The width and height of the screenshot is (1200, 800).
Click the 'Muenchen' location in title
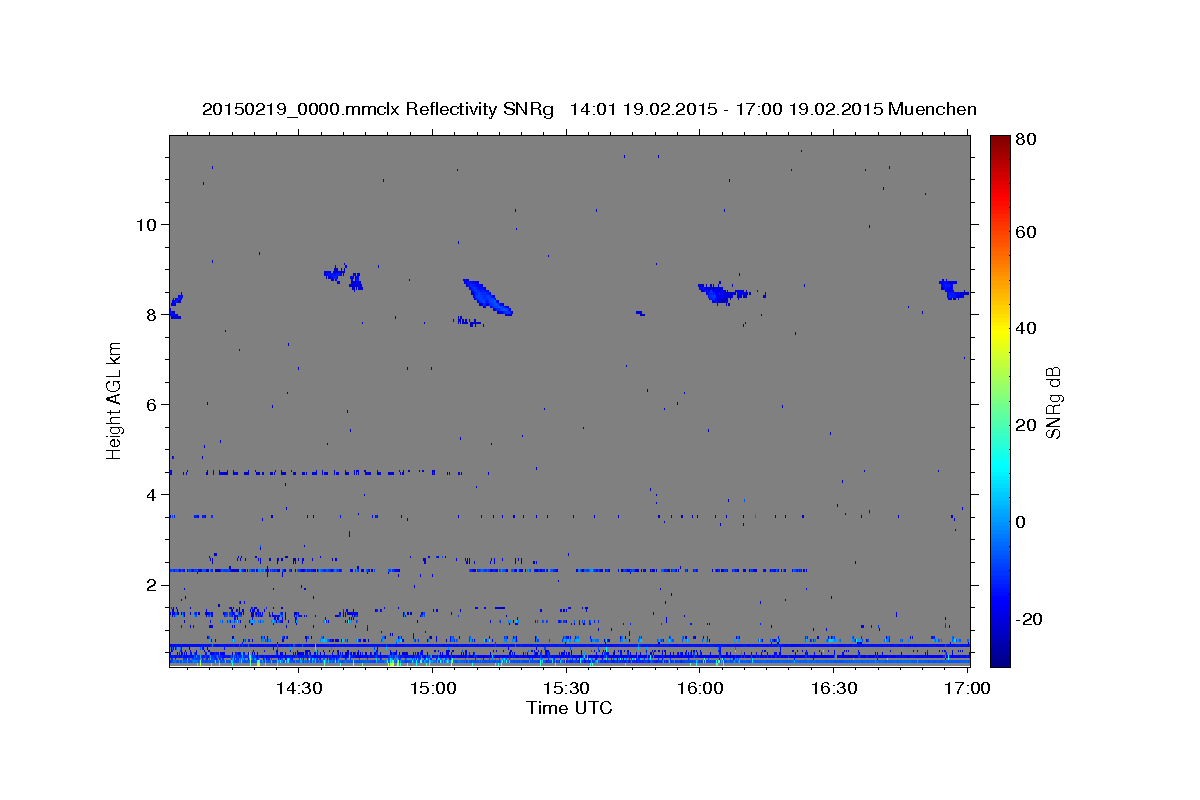[x=932, y=109]
